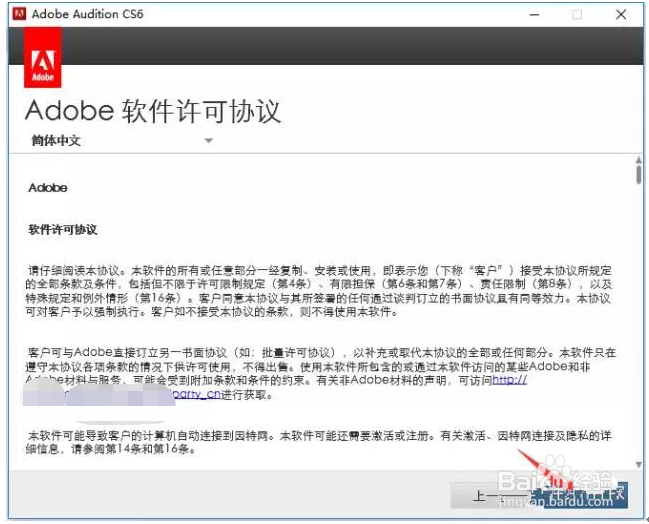Image resolution: width=649 pixels, height=524 pixels.
Task: Click the paragraph starting '请仔细阅读本协议'
Action: [x=319, y=291]
